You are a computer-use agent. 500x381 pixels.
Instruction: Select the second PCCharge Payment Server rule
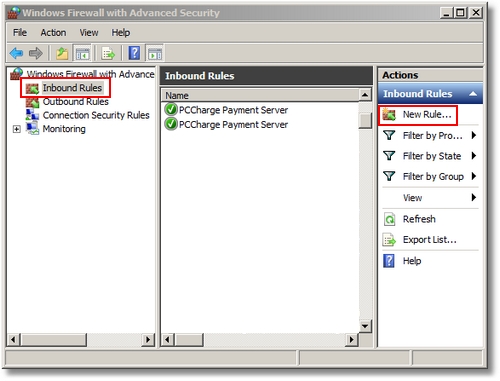233,124
